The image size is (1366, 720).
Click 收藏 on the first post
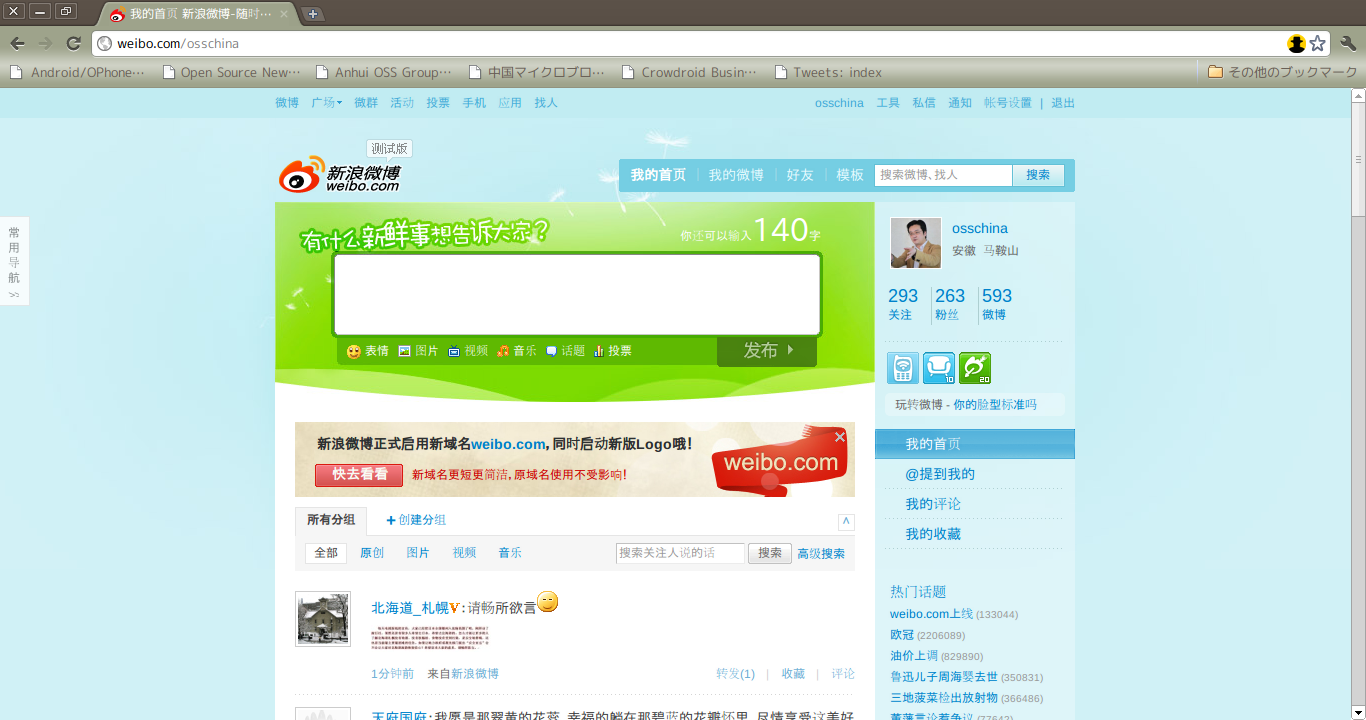[793, 674]
